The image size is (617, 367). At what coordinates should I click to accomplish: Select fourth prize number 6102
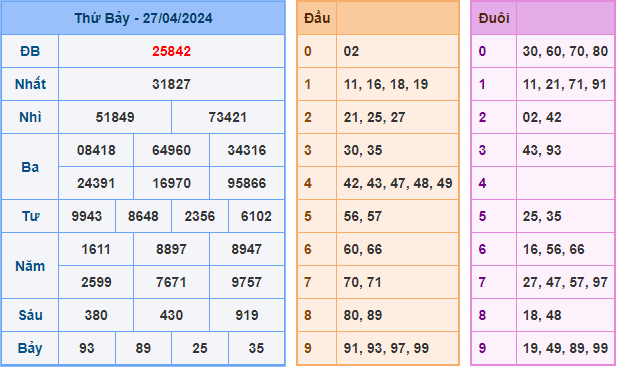click(256, 216)
